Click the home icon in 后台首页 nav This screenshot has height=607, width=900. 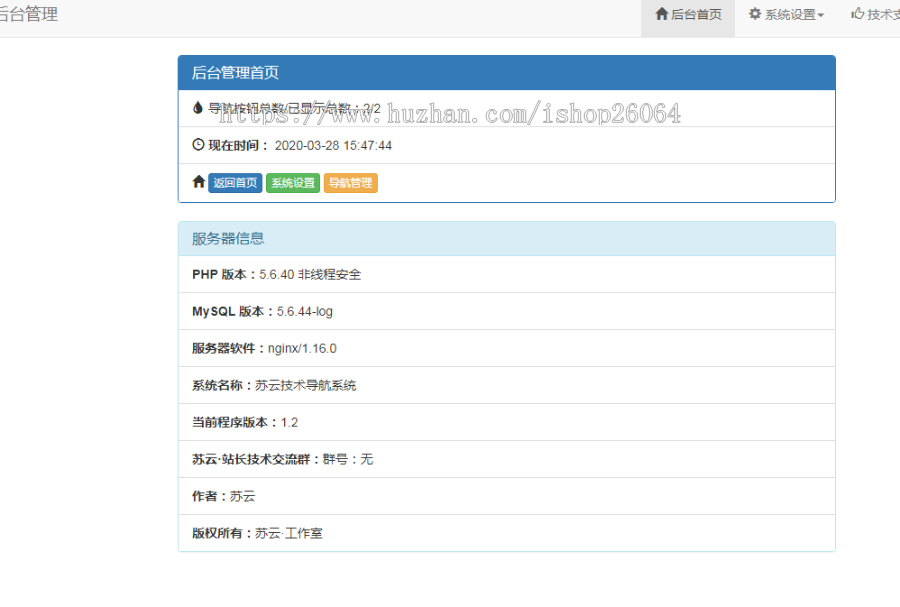coord(662,14)
